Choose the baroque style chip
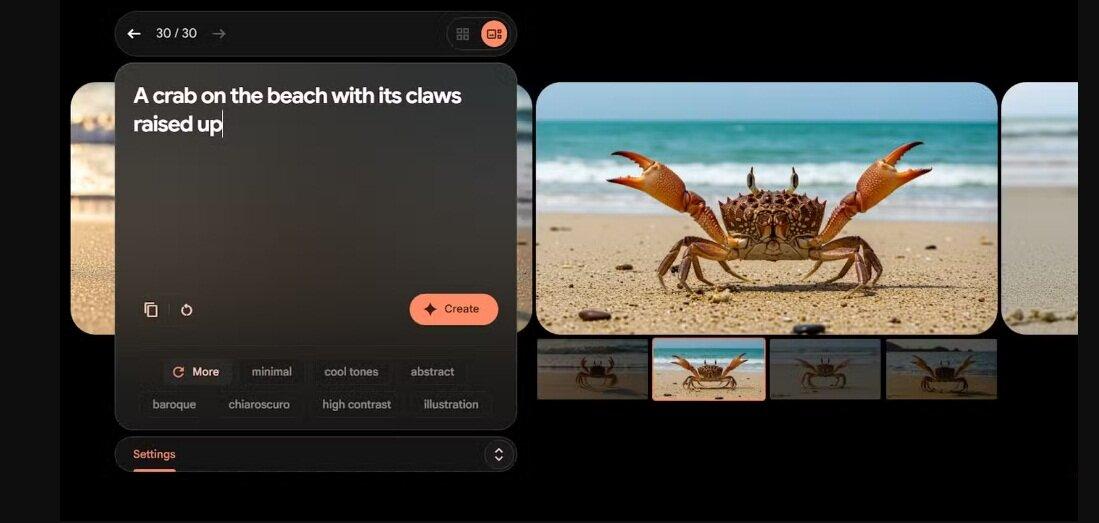This screenshot has width=1099, height=523. (x=174, y=405)
